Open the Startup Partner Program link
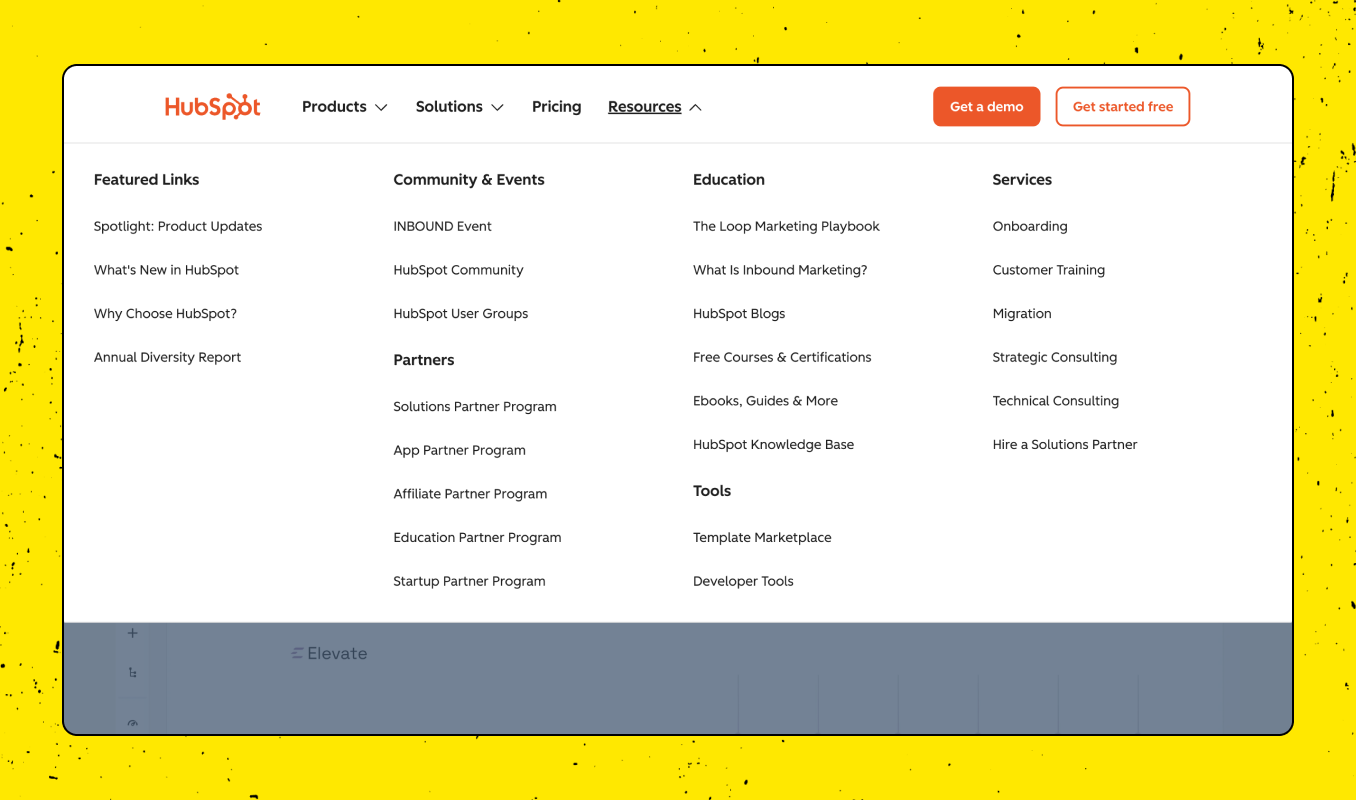Screen dimensions: 1356x800 (469, 581)
